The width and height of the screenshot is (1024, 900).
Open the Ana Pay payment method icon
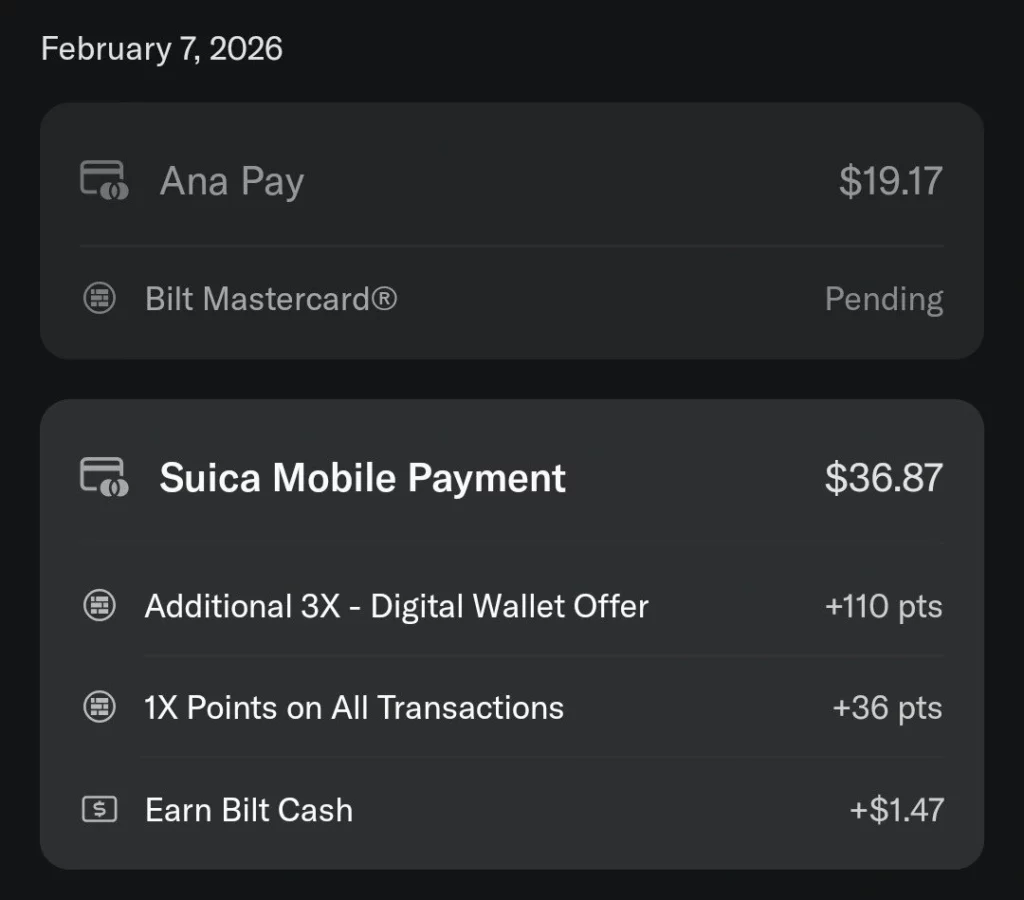click(104, 180)
